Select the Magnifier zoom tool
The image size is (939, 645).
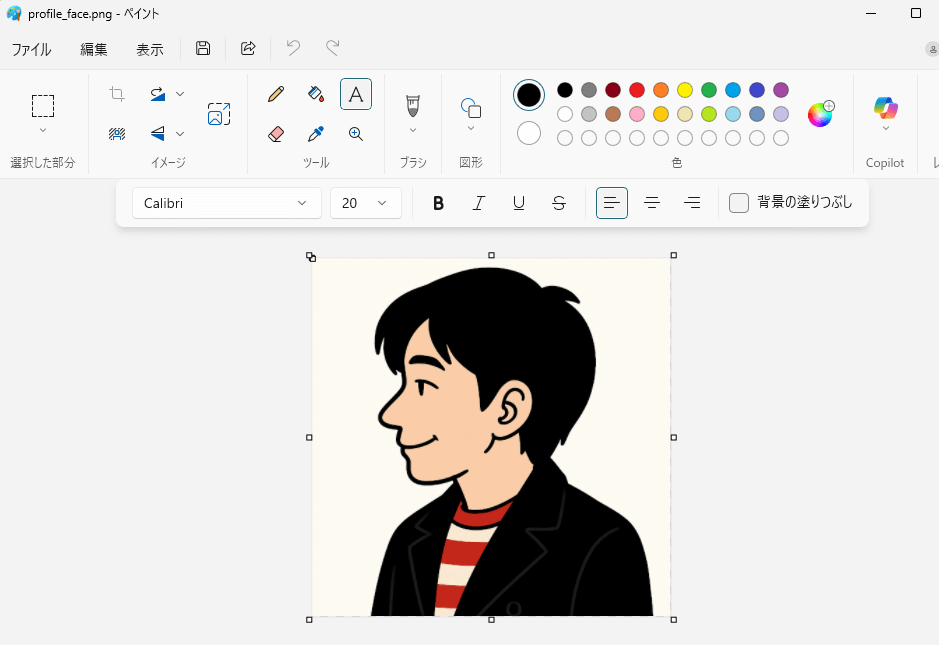[356, 133]
